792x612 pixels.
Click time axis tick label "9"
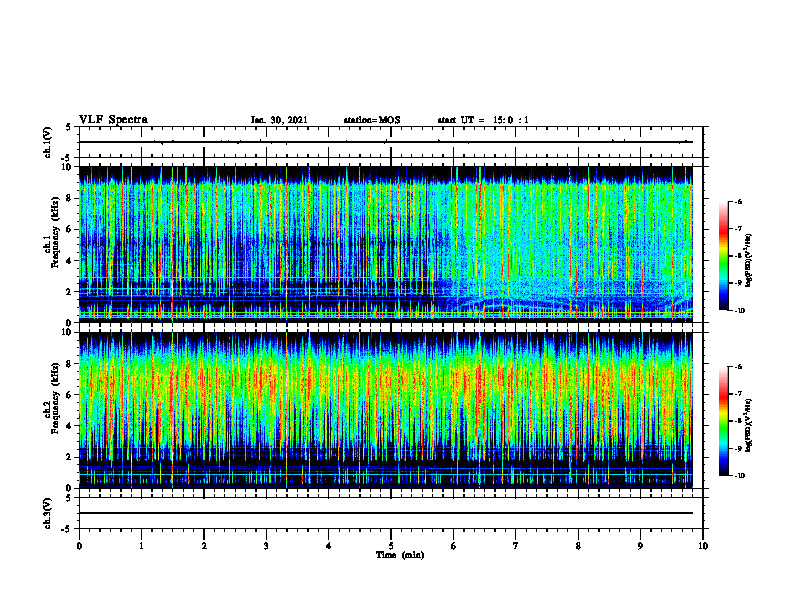(x=640, y=546)
